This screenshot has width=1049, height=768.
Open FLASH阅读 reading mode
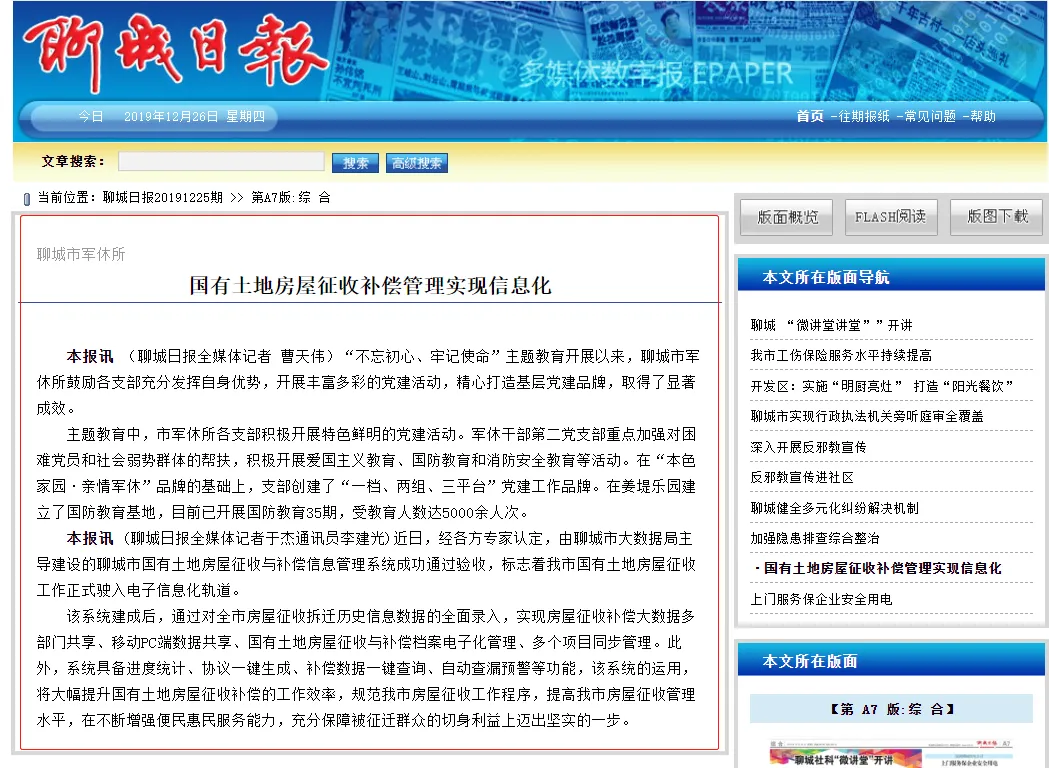pyautogui.click(x=890, y=217)
